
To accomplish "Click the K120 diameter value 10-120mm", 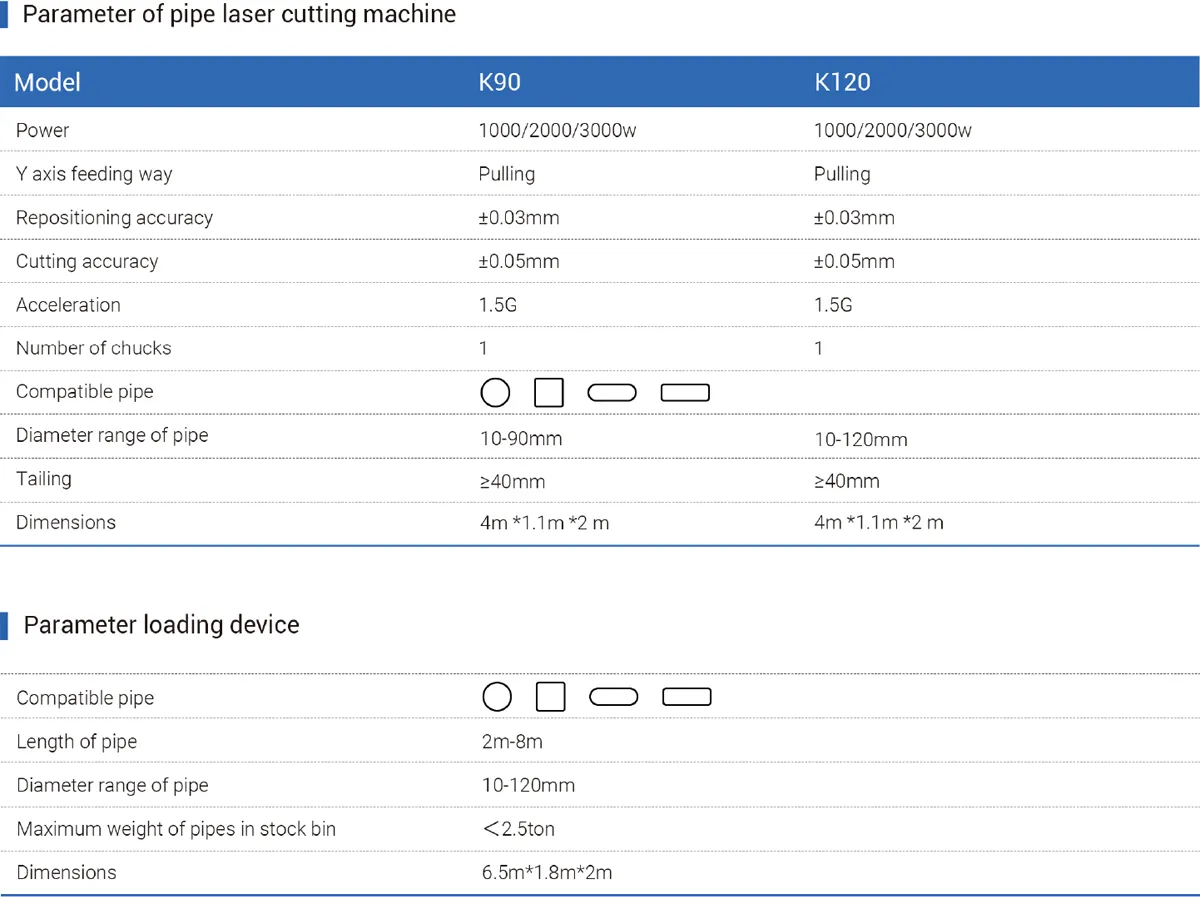I will tap(861, 439).
